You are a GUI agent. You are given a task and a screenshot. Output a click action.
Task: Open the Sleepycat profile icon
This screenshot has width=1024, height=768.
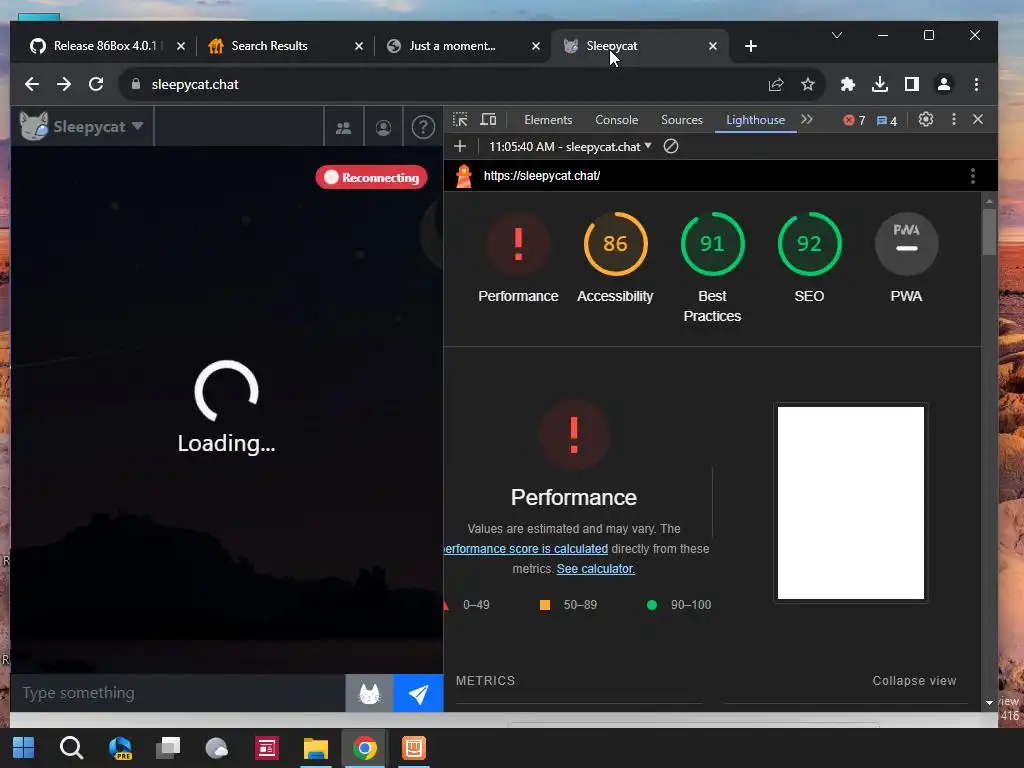tap(383, 127)
